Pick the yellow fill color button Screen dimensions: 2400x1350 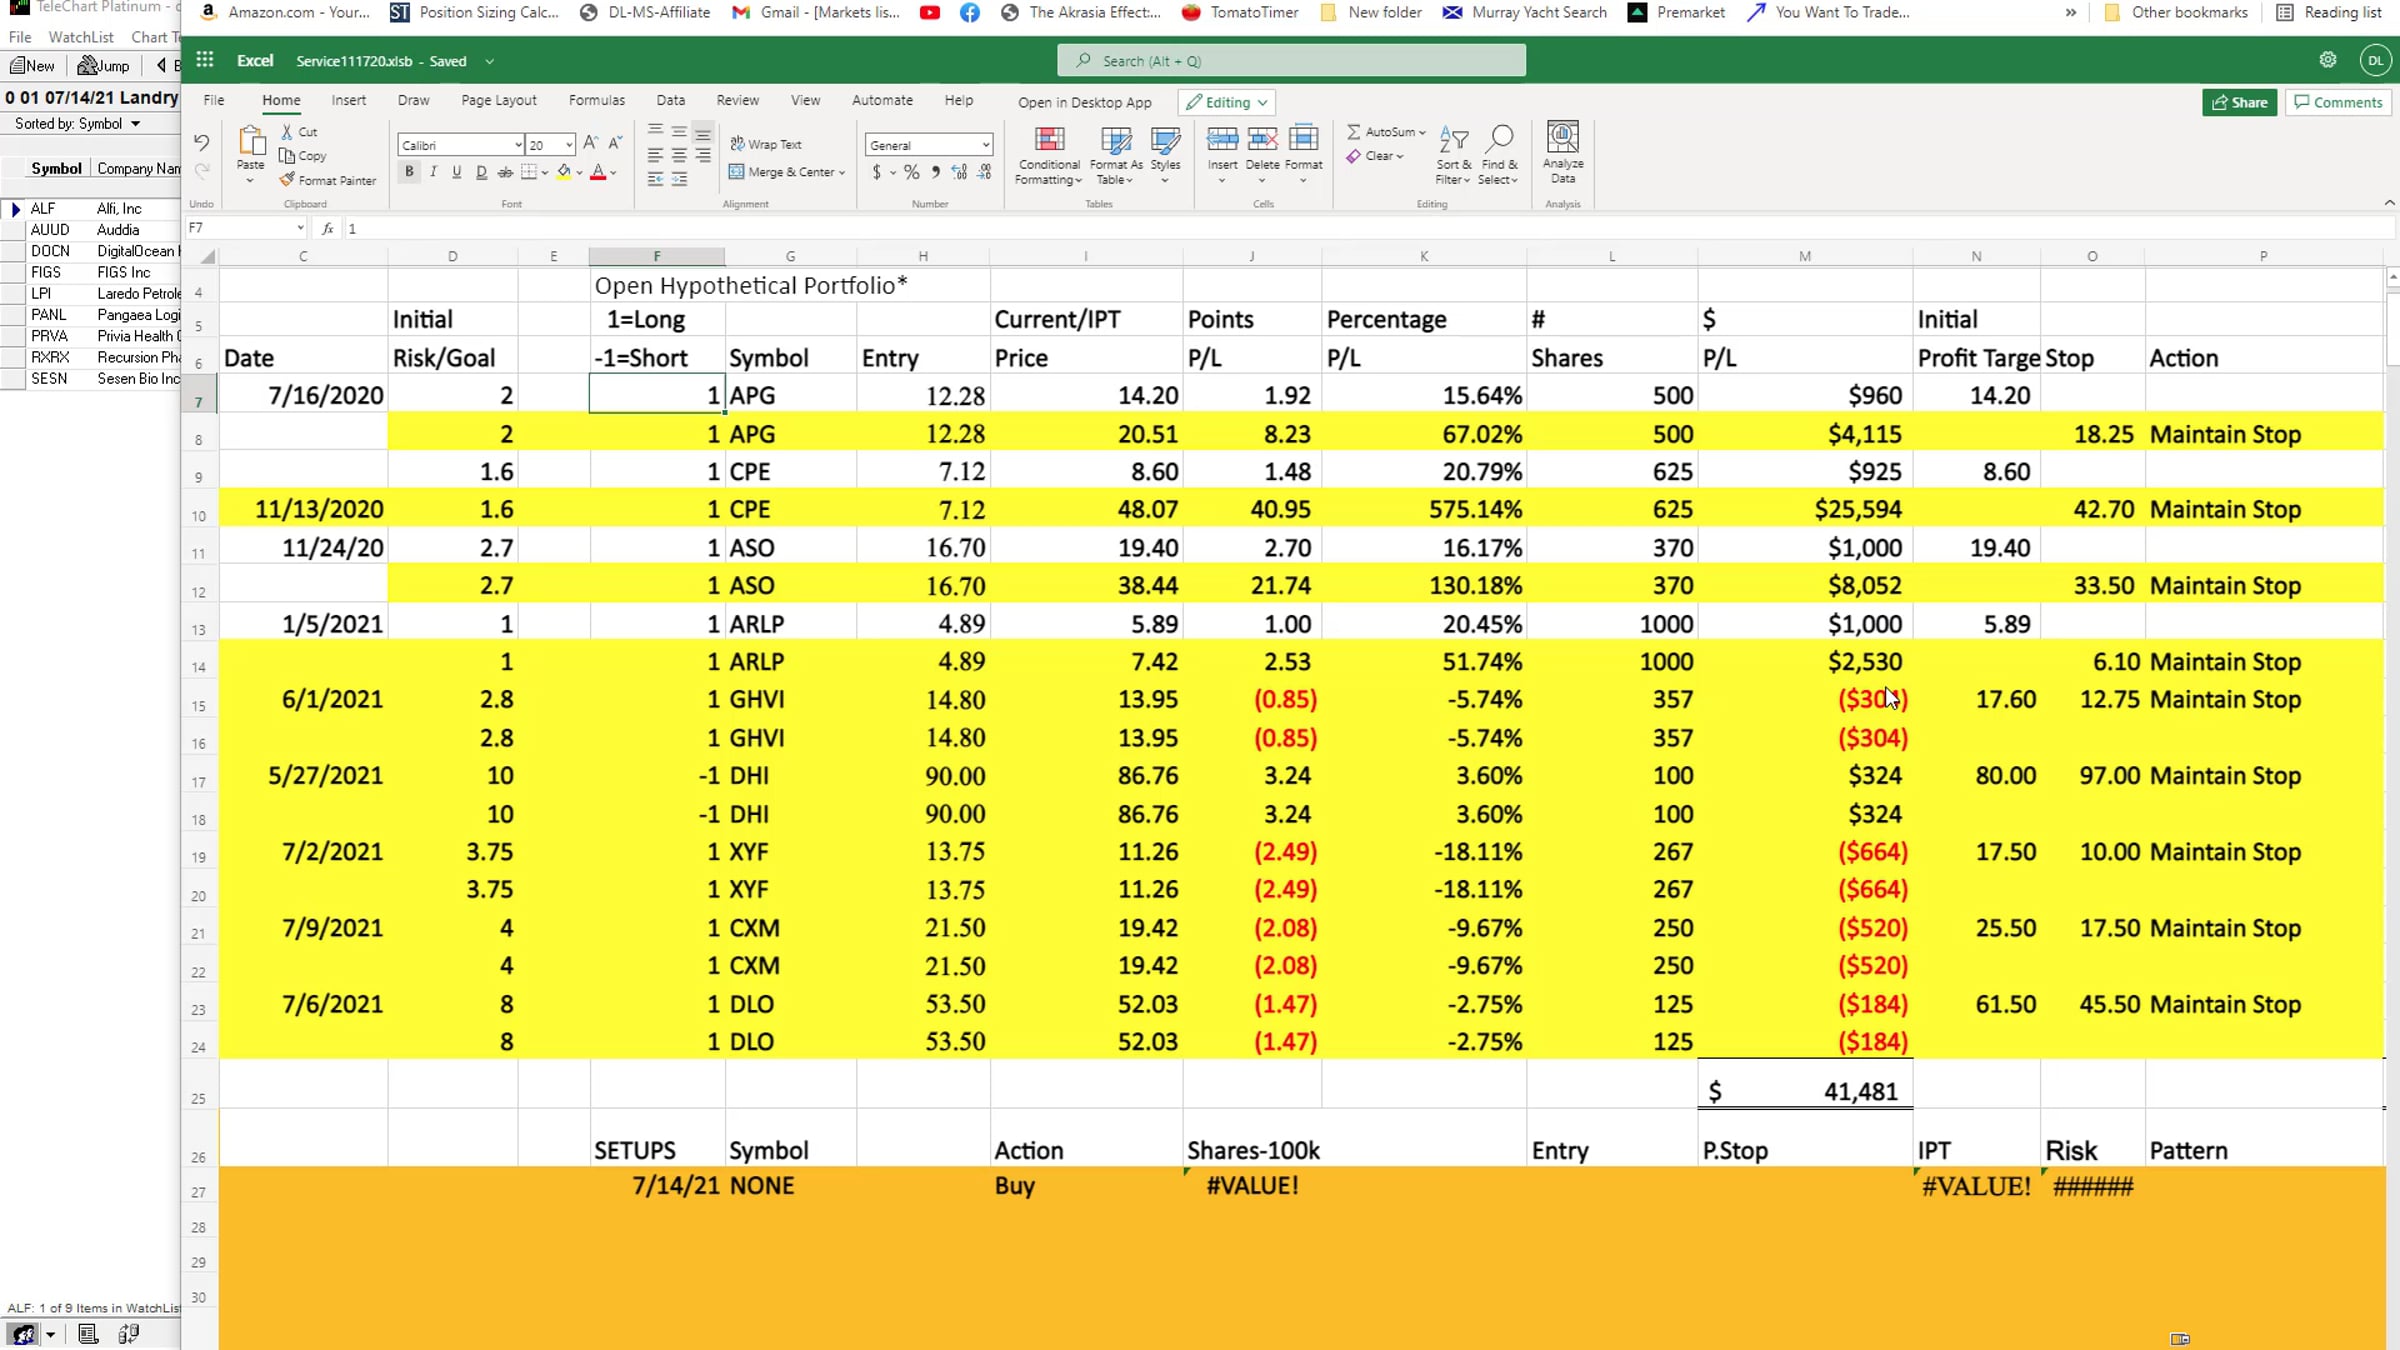point(564,172)
